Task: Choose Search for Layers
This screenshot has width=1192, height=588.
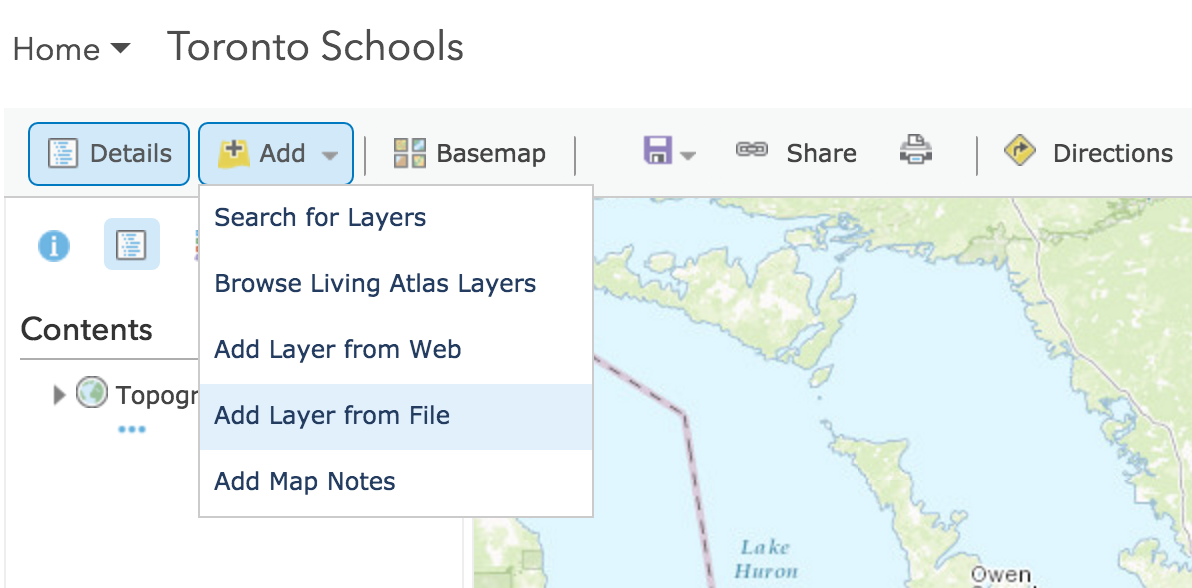Action: tap(320, 217)
